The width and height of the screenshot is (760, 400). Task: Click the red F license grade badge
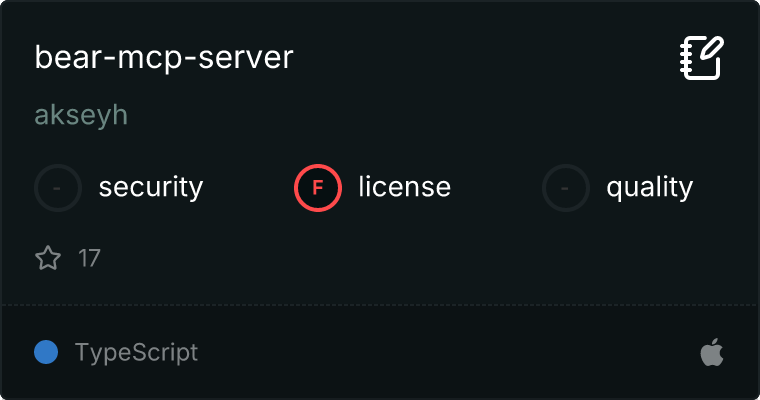point(318,187)
